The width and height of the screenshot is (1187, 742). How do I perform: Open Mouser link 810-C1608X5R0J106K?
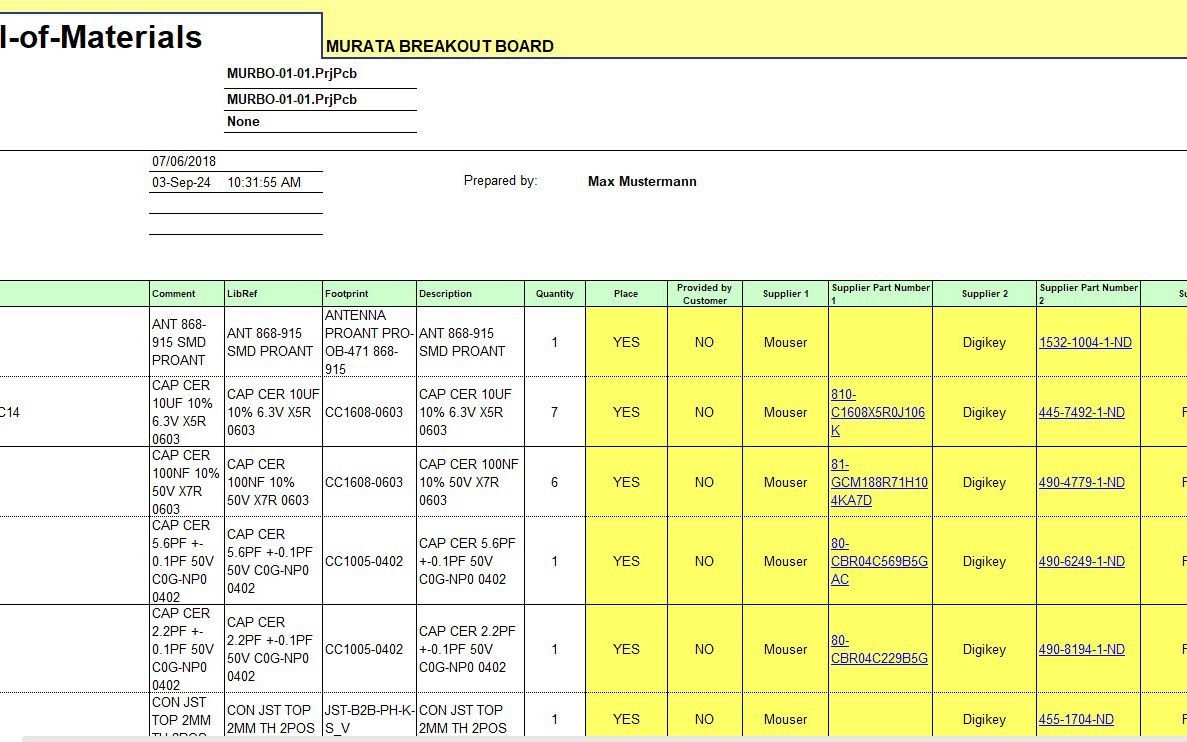[877, 413]
